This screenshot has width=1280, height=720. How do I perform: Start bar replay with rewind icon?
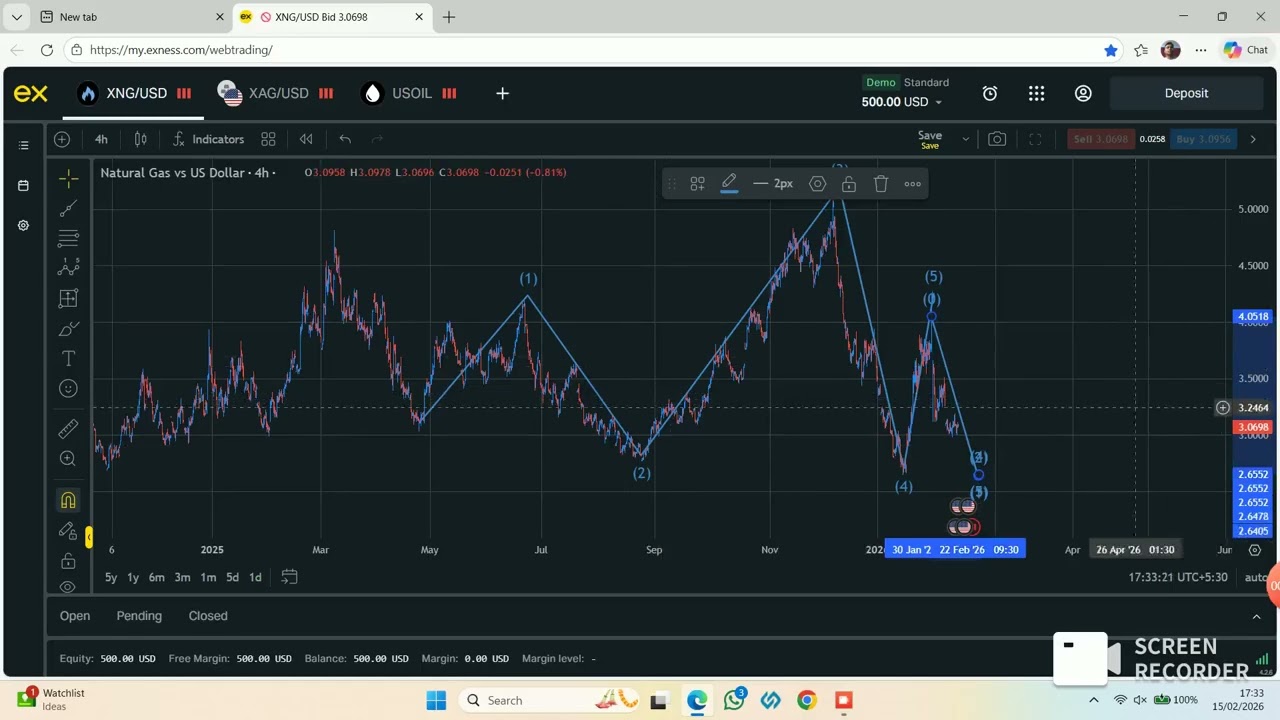pyautogui.click(x=306, y=139)
